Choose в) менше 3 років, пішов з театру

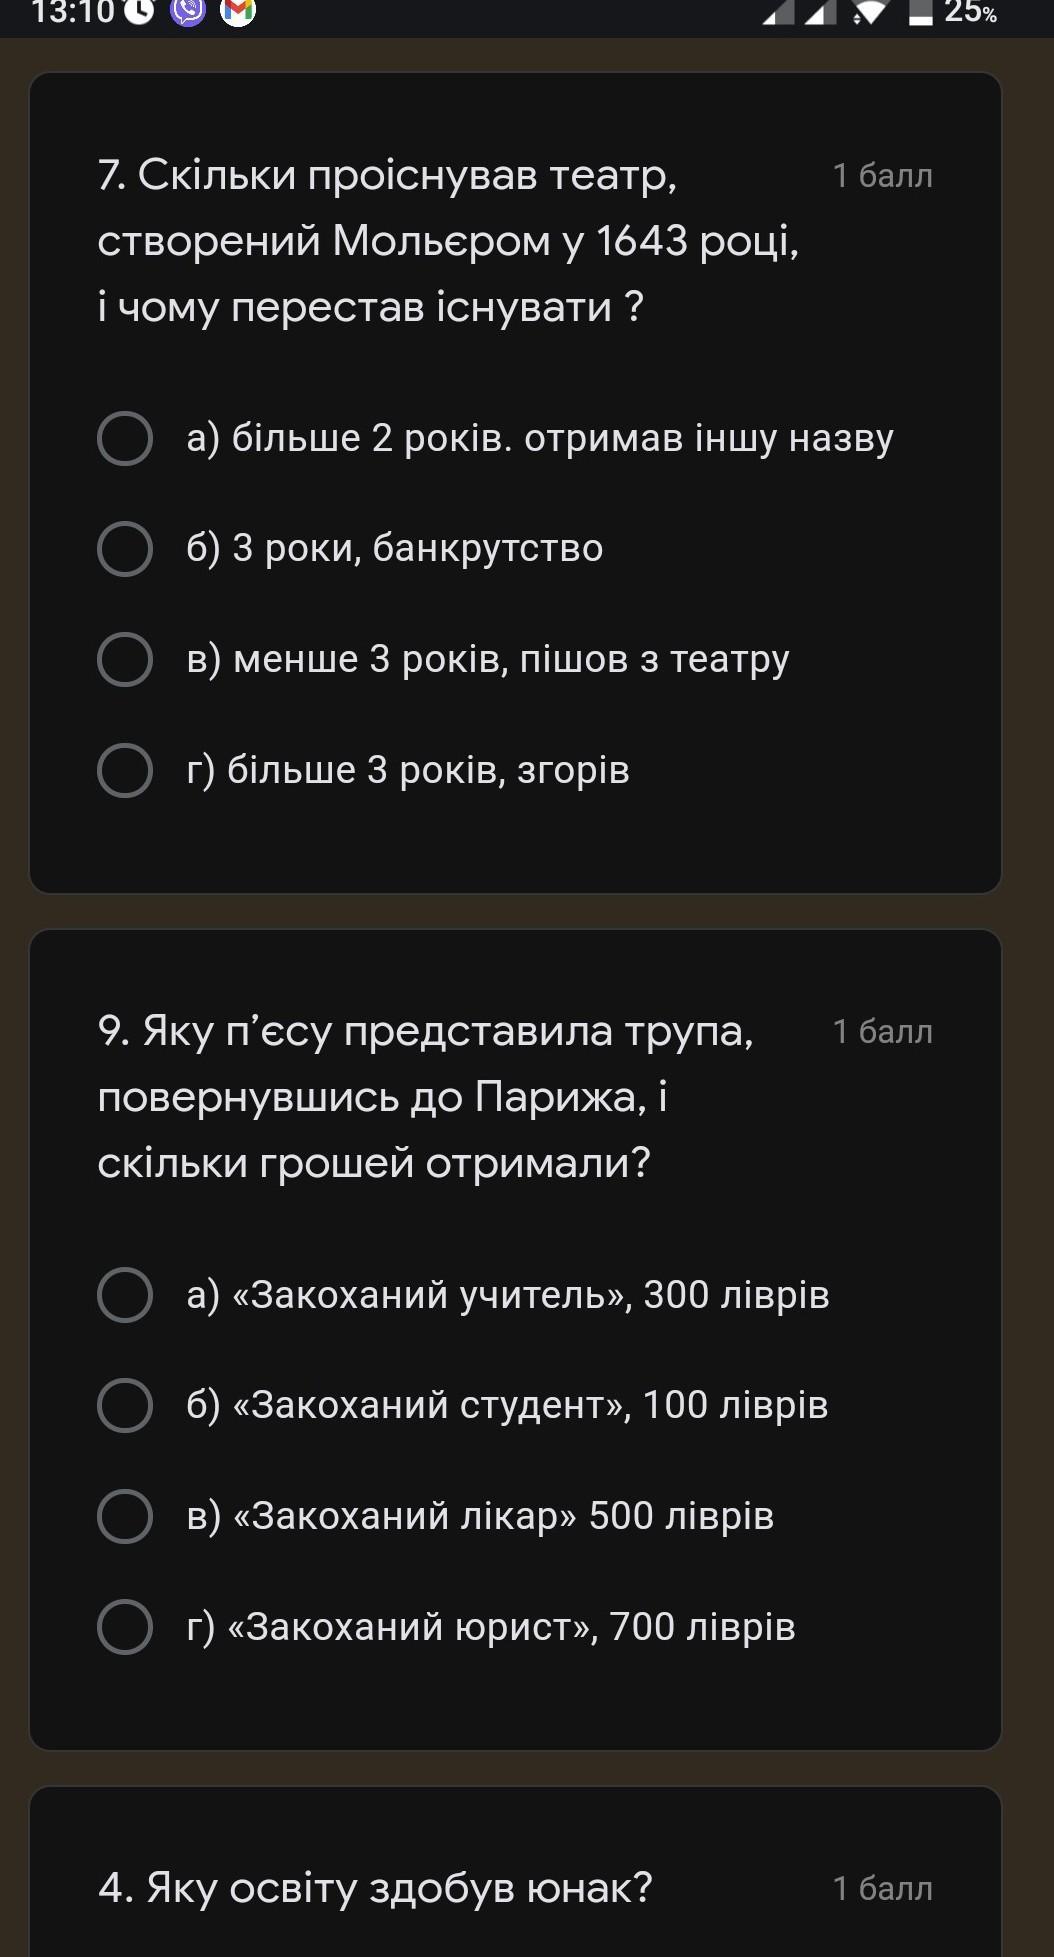click(444, 659)
